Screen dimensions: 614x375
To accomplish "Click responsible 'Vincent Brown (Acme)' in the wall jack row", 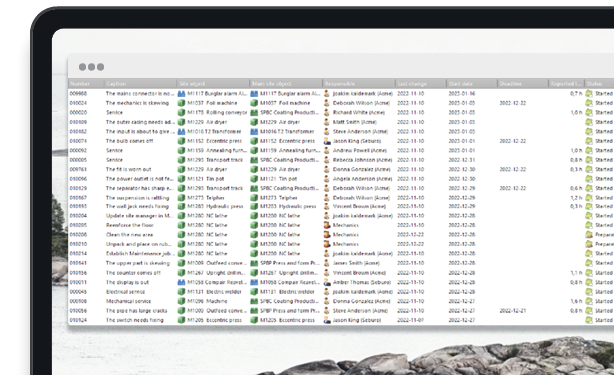I will coord(359,206).
